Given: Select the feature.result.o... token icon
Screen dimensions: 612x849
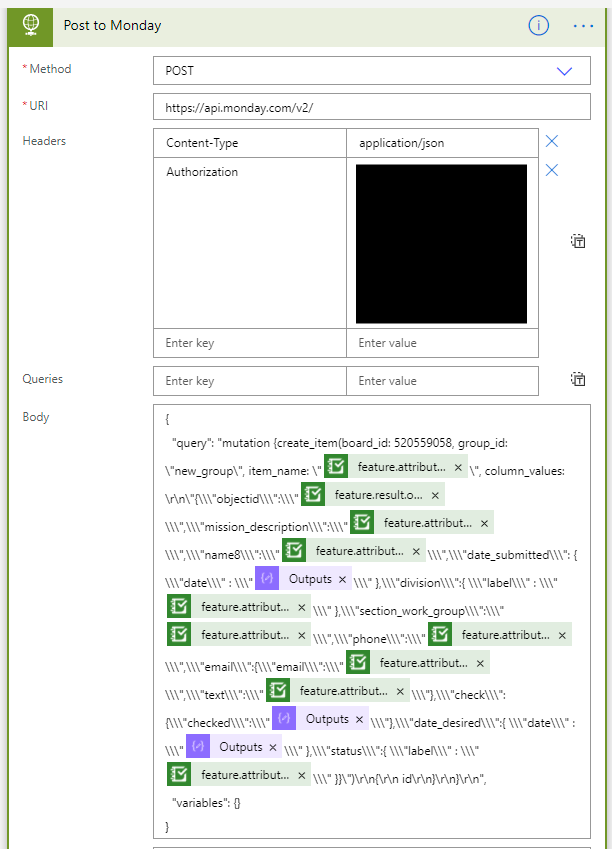Looking at the screenshot, I should click(313, 494).
